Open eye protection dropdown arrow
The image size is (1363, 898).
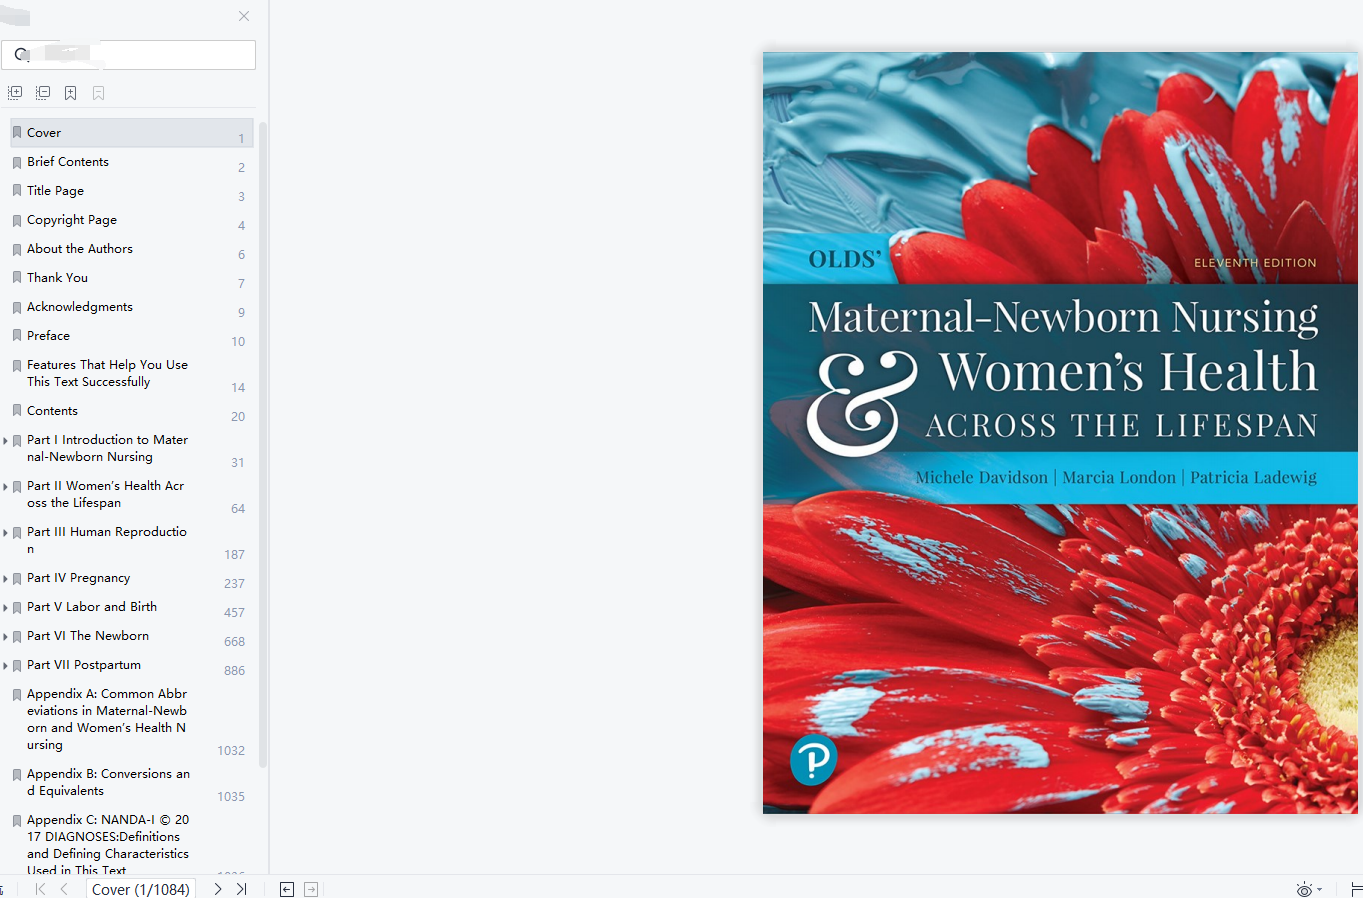click(x=1320, y=890)
